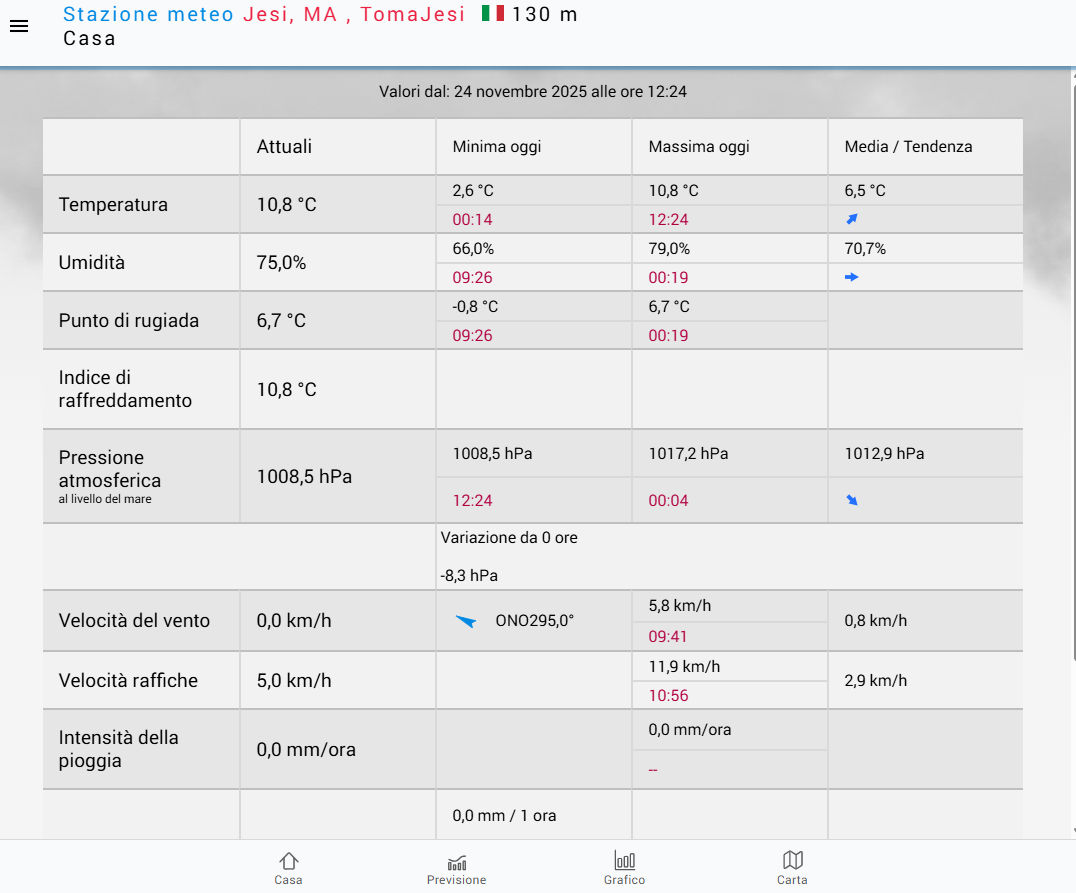The height and width of the screenshot is (893, 1076).
Task: Click the pressure falling trend arrow
Action: (x=852, y=500)
